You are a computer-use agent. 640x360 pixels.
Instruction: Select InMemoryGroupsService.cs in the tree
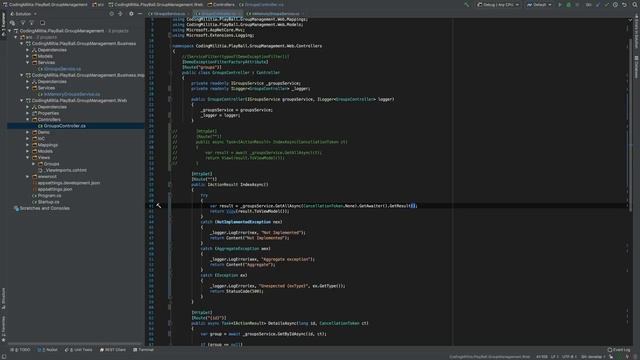[71, 94]
